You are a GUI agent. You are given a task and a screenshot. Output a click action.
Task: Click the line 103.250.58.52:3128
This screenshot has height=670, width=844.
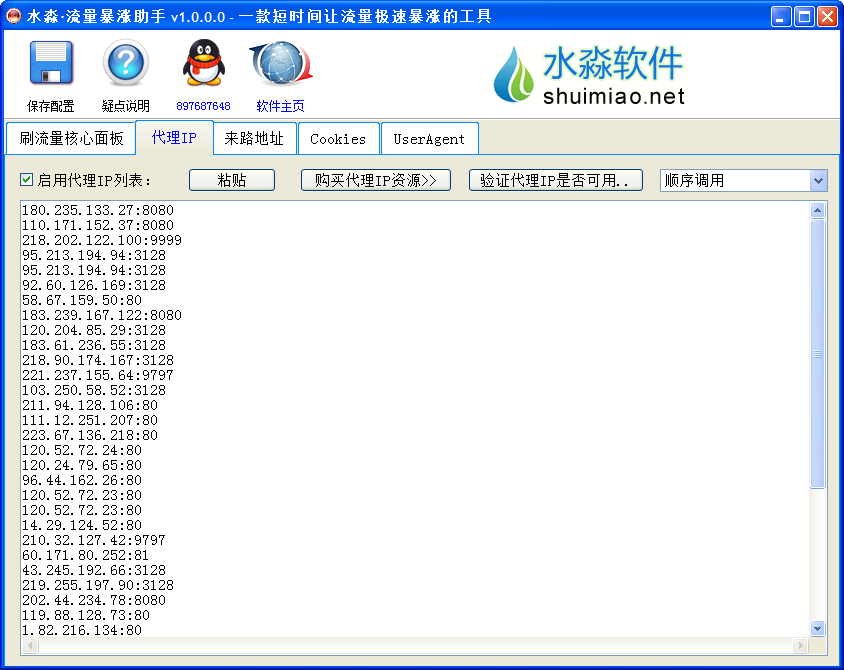(94, 390)
